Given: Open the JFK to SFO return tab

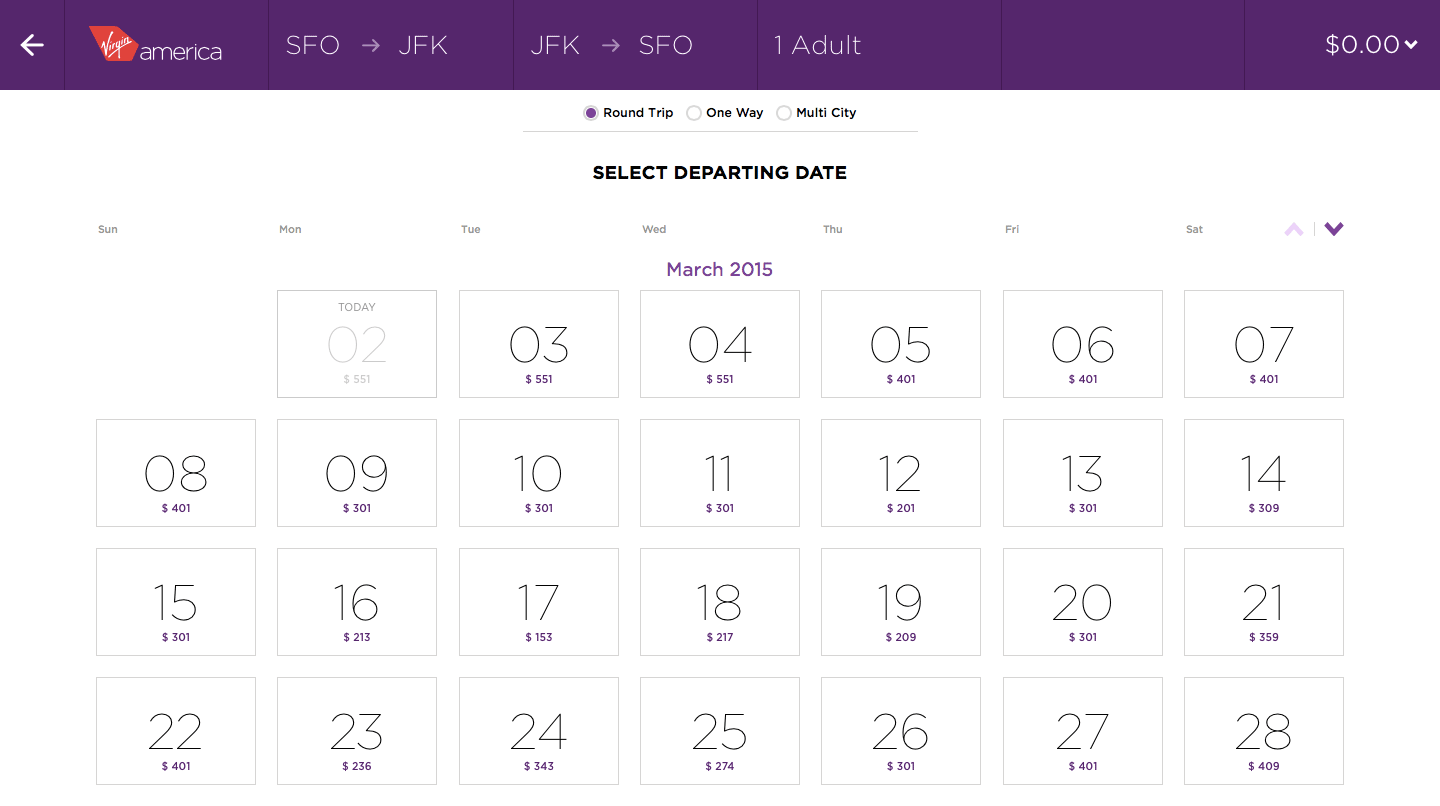Looking at the screenshot, I should (x=611, y=45).
